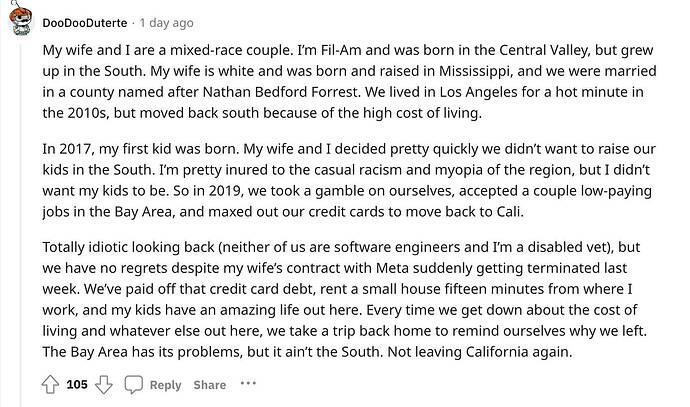The width and height of the screenshot is (690, 407).
Task: Share this comment
Action: pyautogui.click(x=209, y=385)
